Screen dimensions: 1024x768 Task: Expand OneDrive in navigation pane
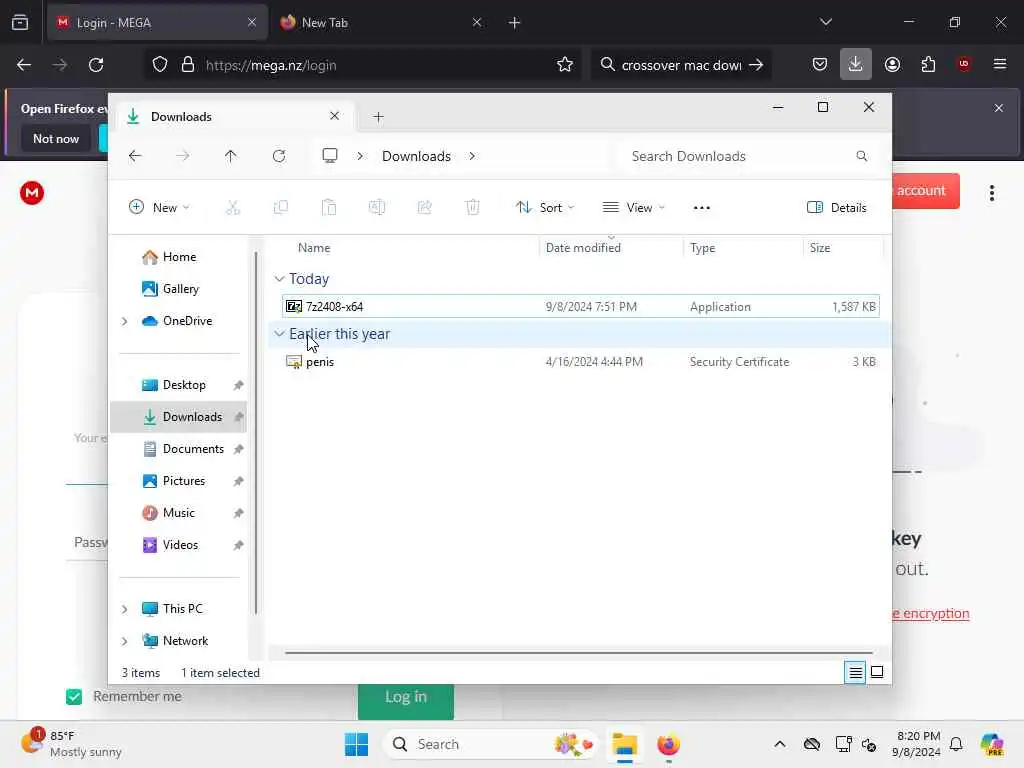coord(124,321)
